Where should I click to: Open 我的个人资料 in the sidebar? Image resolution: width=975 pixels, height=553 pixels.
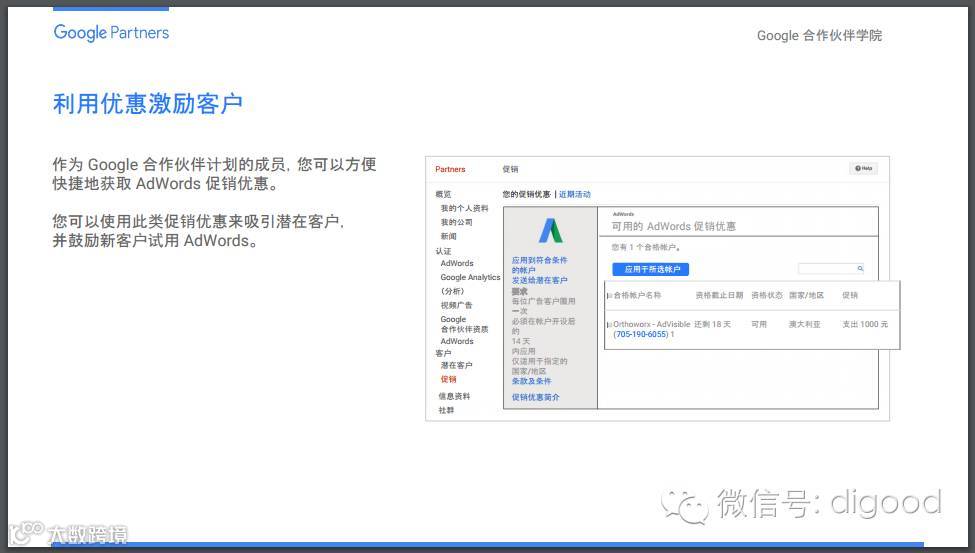point(464,208)
